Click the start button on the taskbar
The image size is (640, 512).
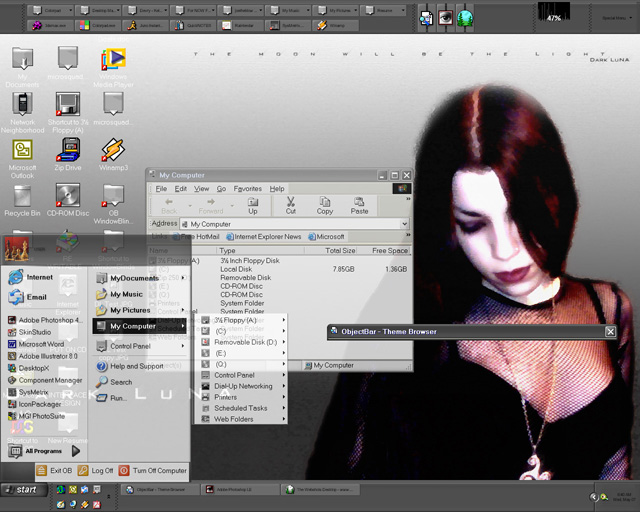pos(24,490)
